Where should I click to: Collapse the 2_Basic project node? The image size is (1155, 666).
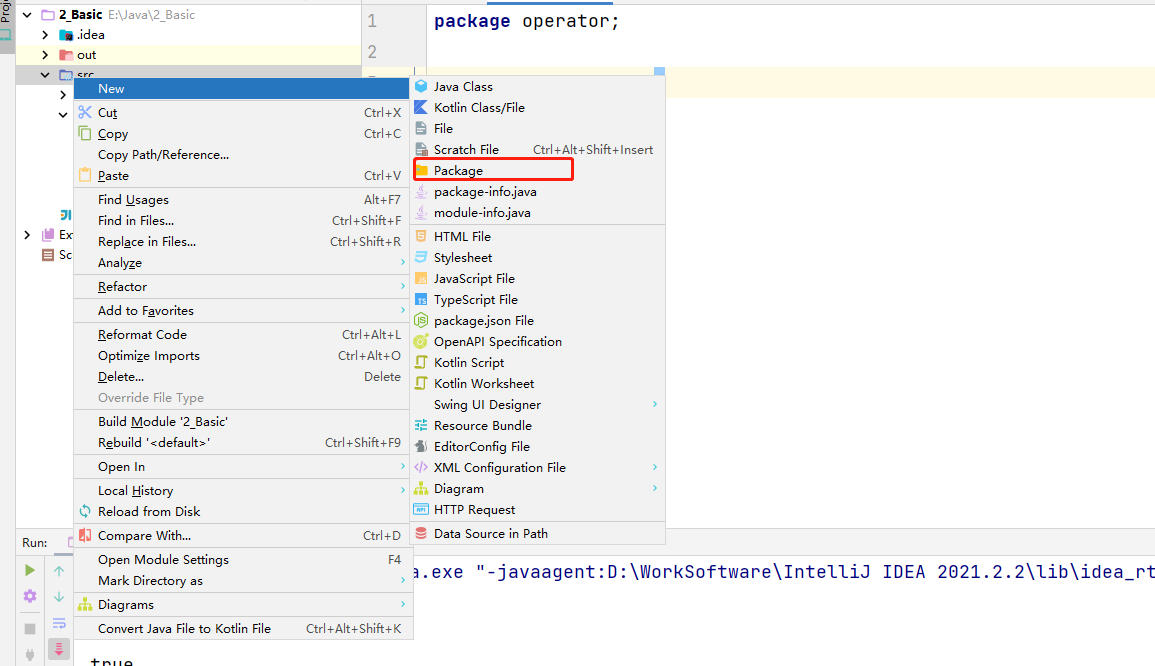coord(27,15)
